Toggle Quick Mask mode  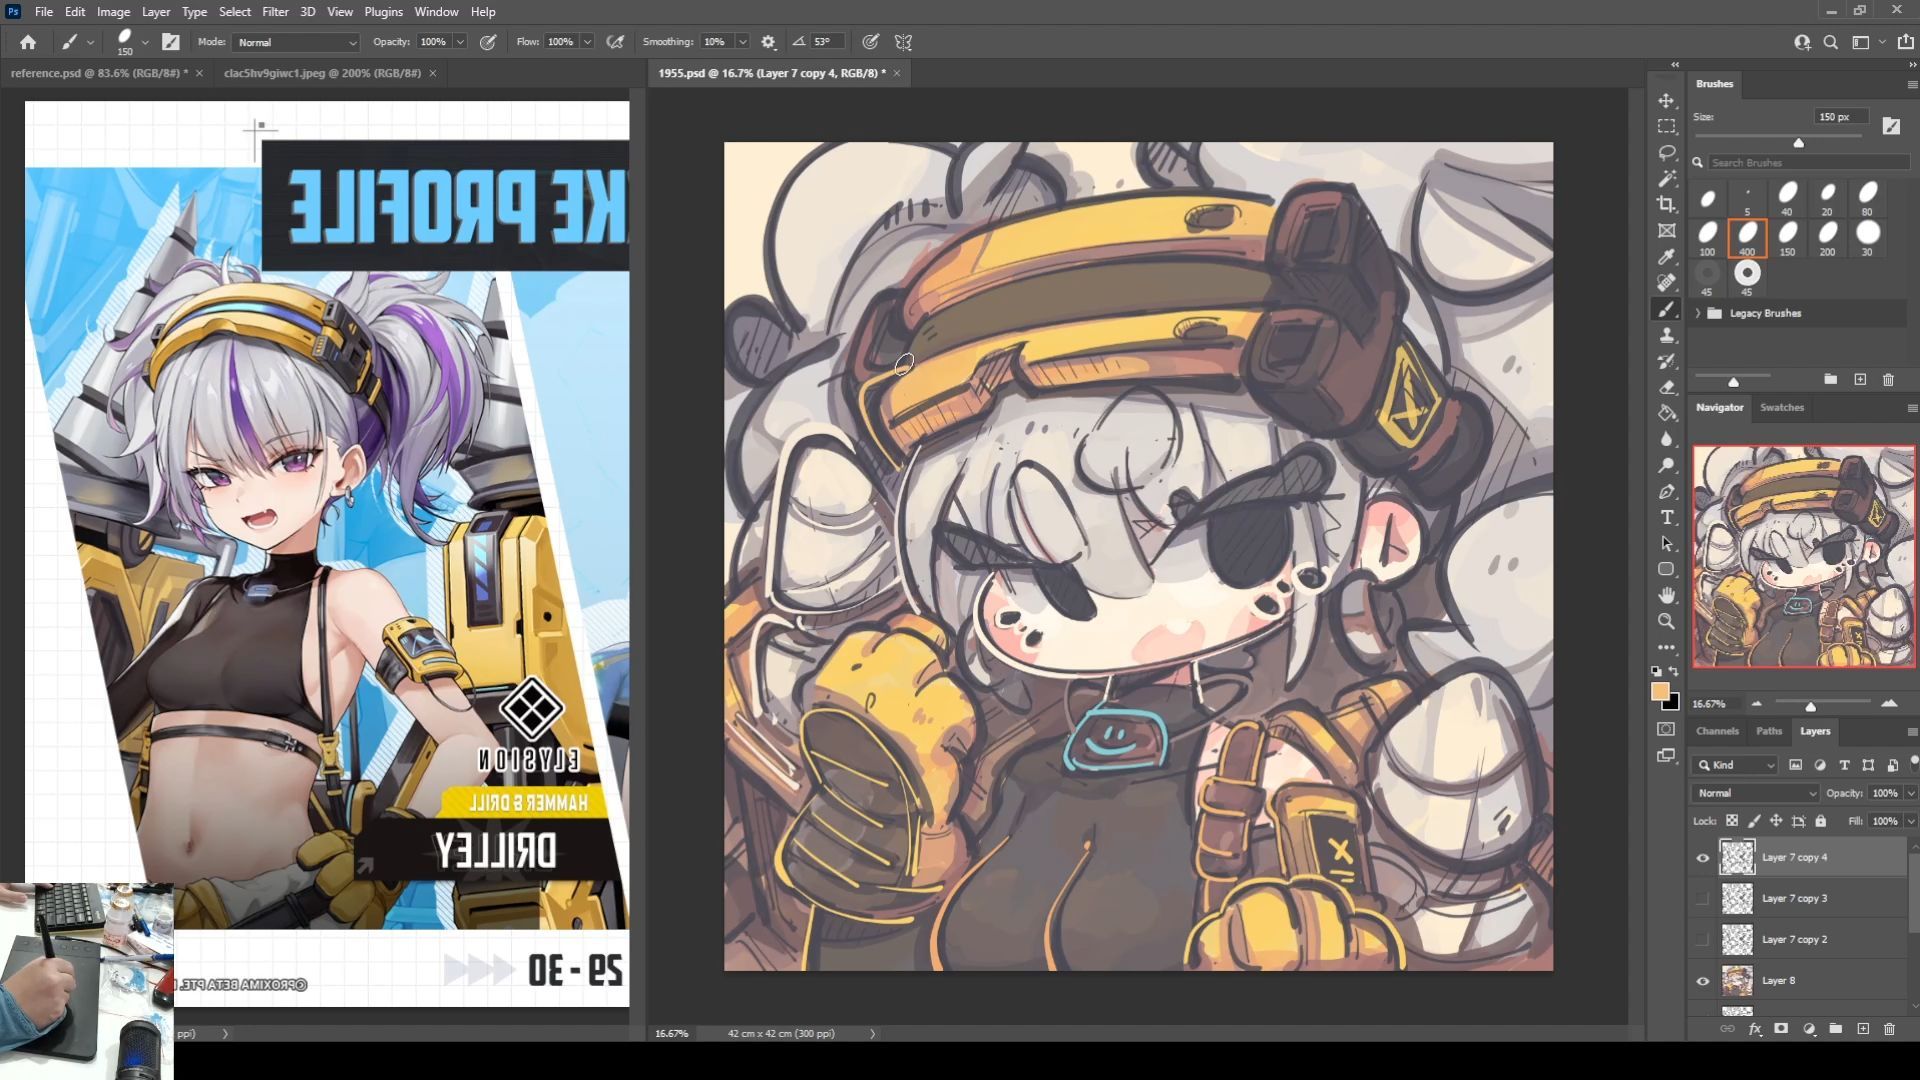click(x=1666, y=730)
